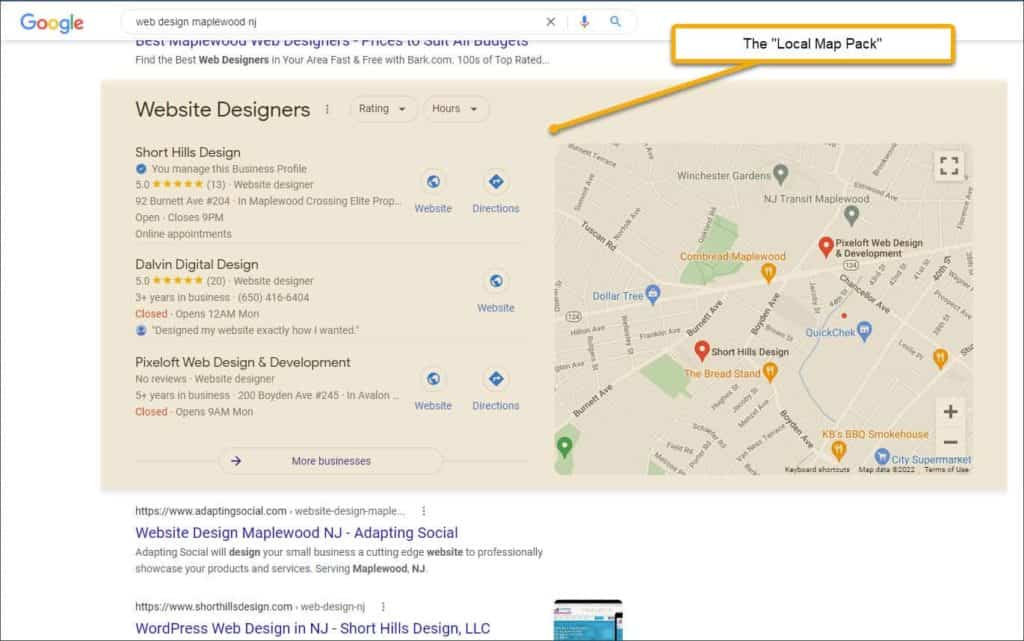
Task: Expand map to fullscreen view
Action: [949, 166]
